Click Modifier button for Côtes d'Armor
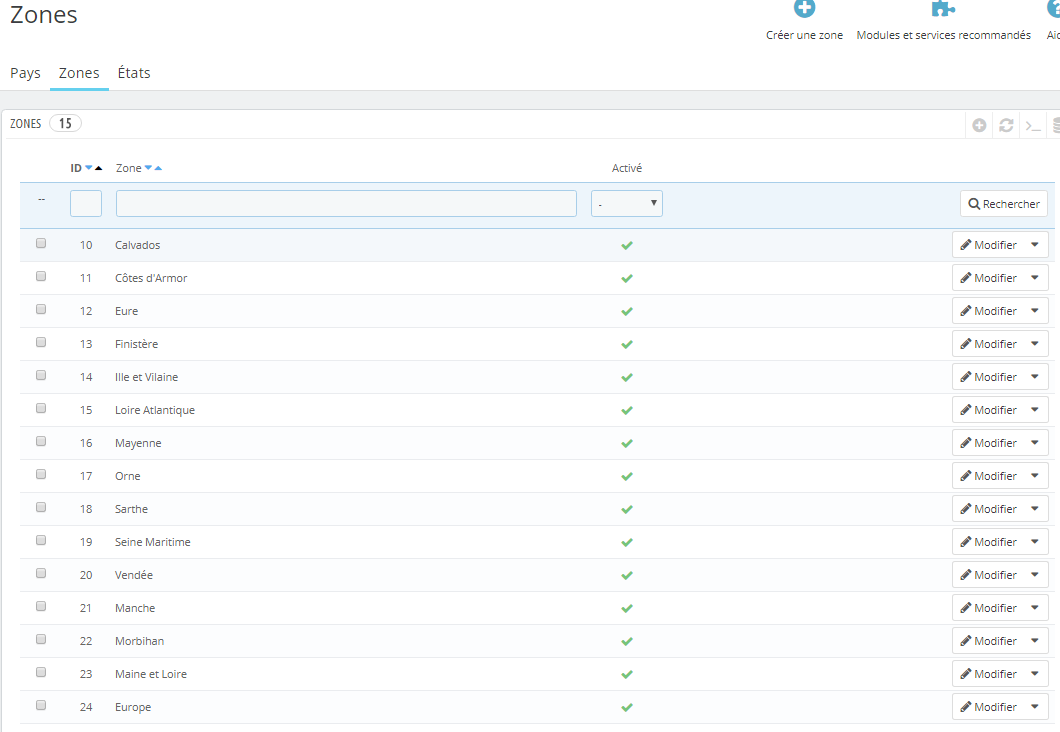Image resolution: width=1060 pixels, height=732 pixels. (989, 278)
